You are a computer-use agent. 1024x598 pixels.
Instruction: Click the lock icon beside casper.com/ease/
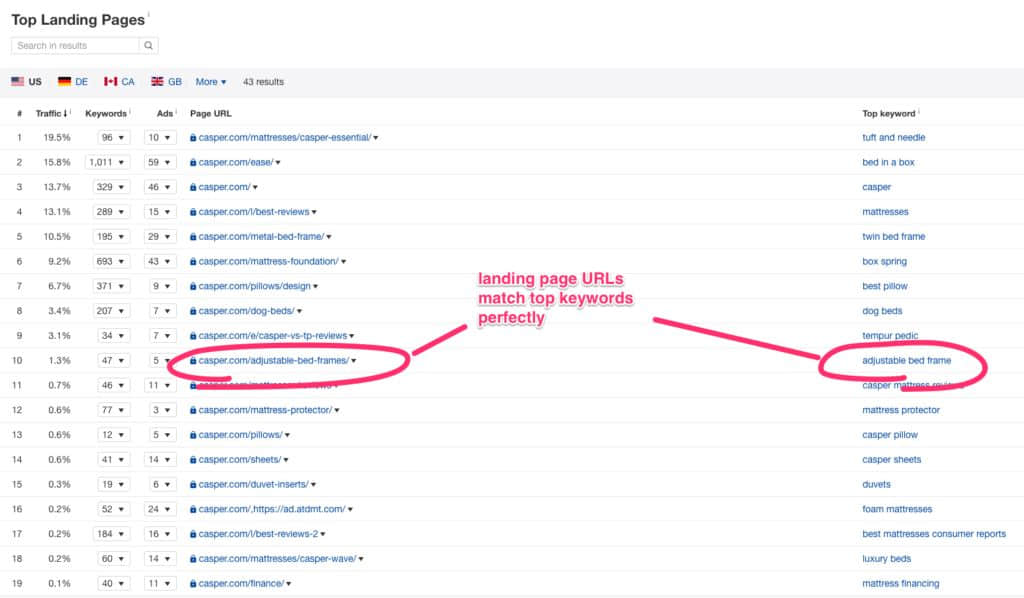pyautogui.click(x=193, y=163)
